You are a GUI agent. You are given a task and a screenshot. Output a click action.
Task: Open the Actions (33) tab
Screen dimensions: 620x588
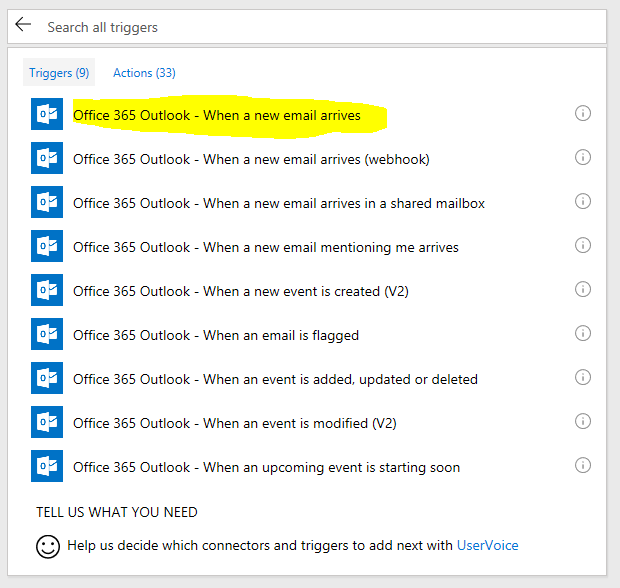point(144,73)
